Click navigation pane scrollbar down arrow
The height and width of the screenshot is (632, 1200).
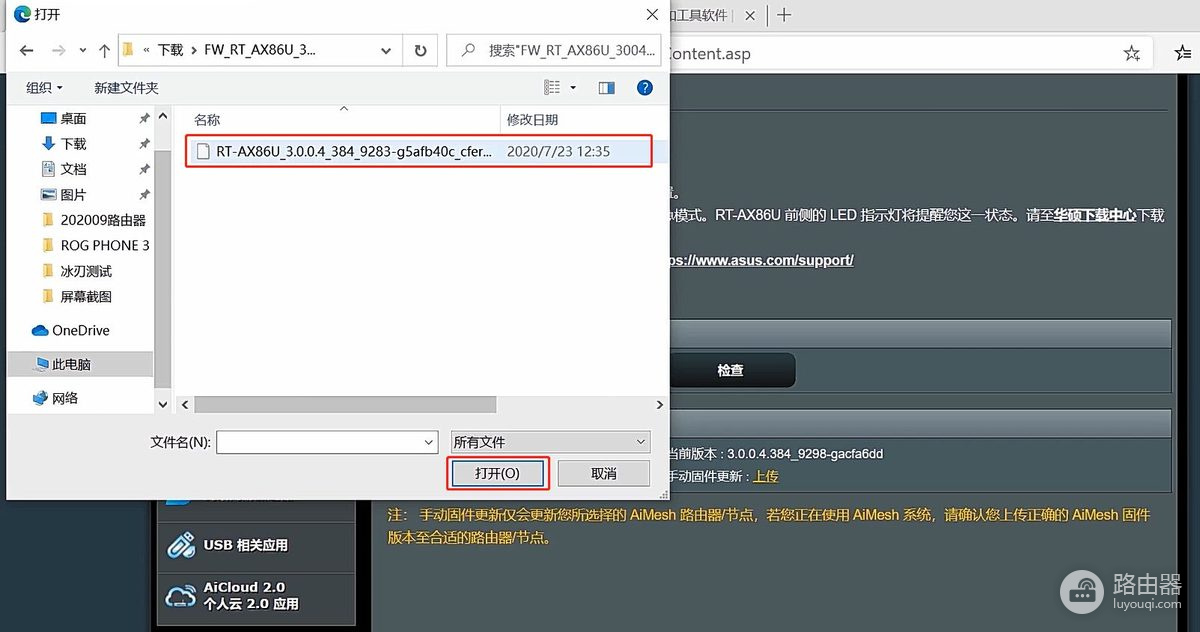[x=163, y=404]
